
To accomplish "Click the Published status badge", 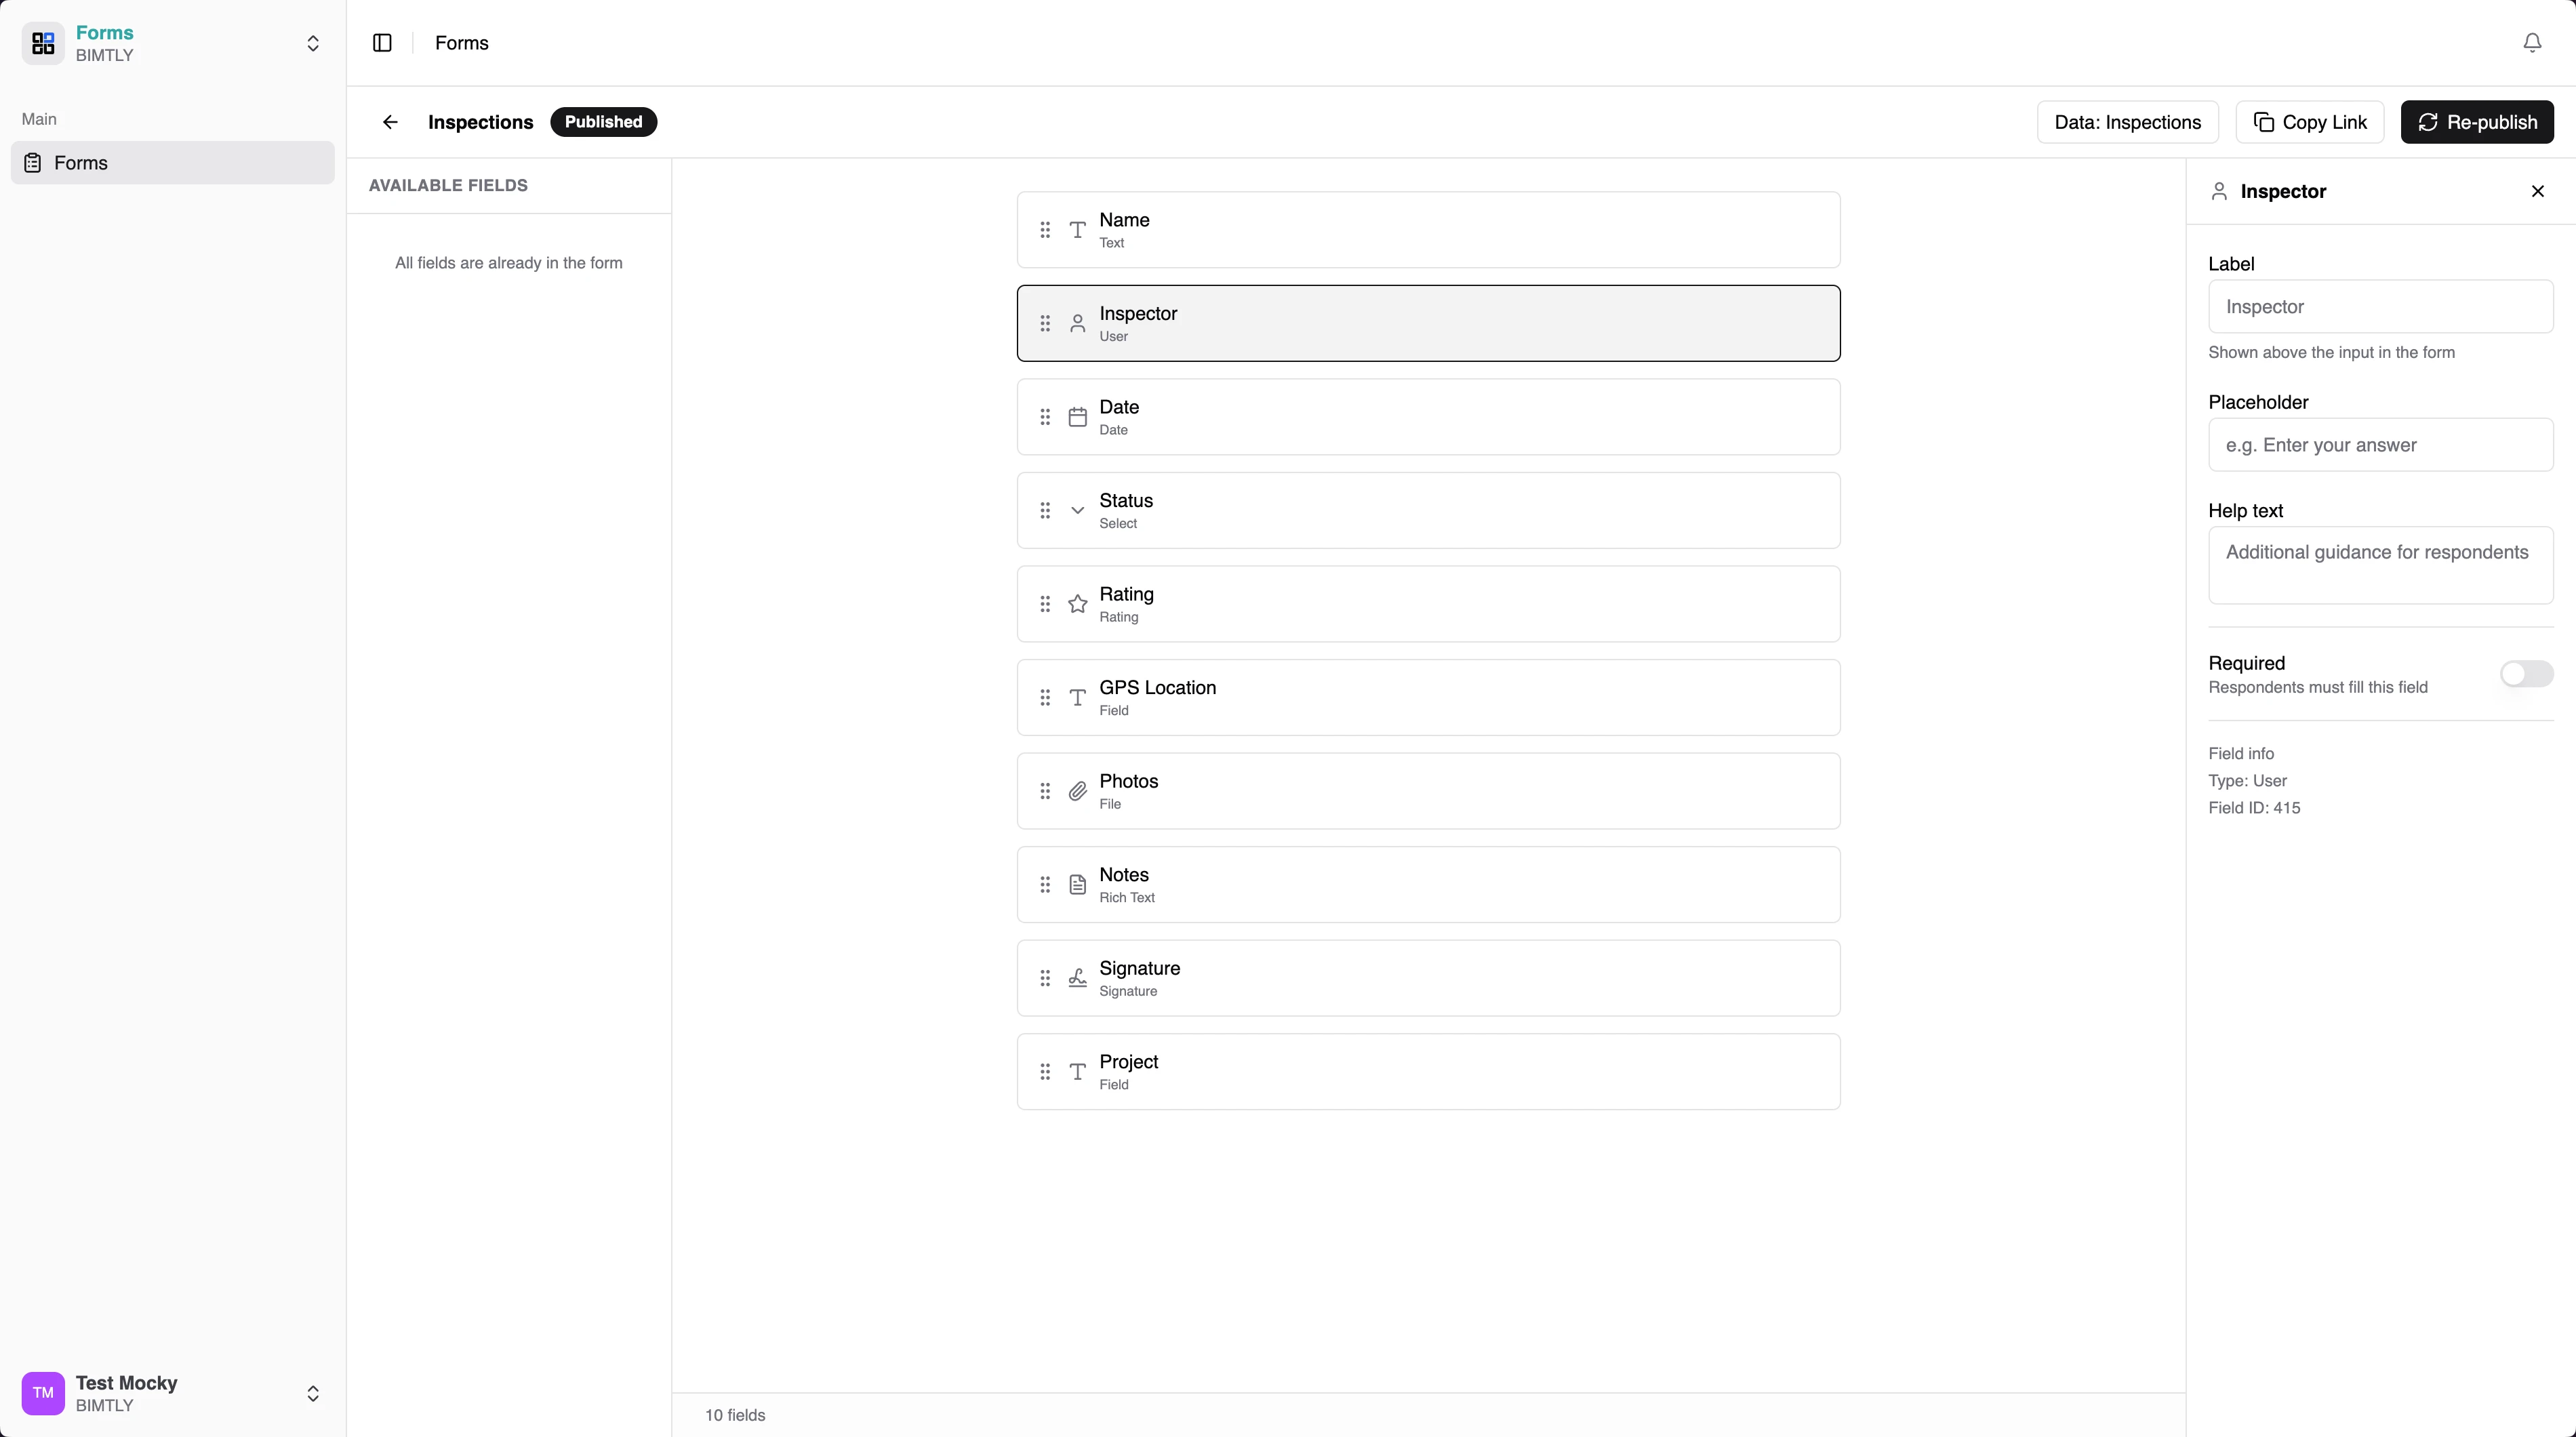I will [603, 122].
